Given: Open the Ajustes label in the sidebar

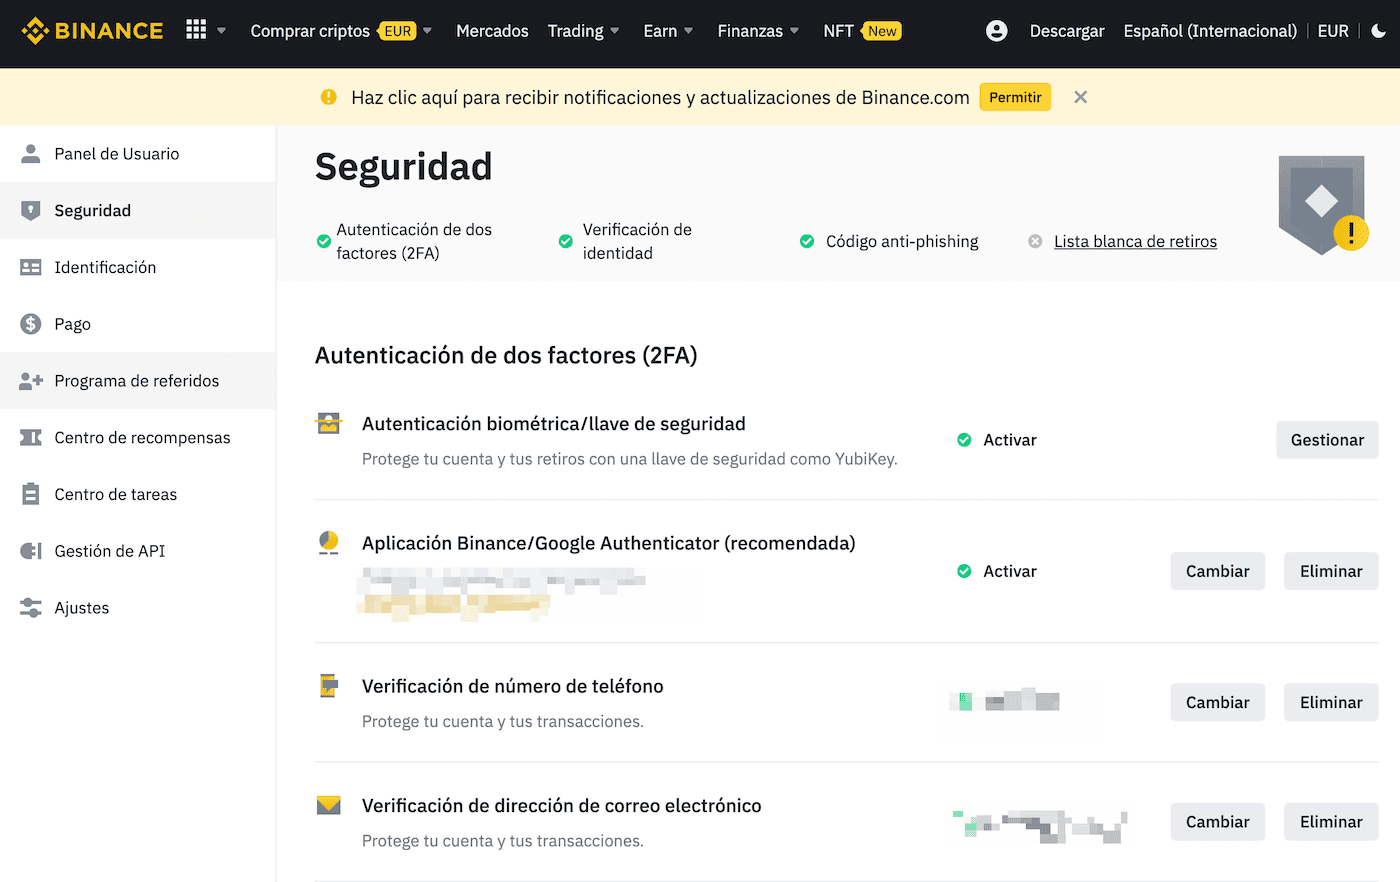Looking at the screenshot, I should click(81, 608).
